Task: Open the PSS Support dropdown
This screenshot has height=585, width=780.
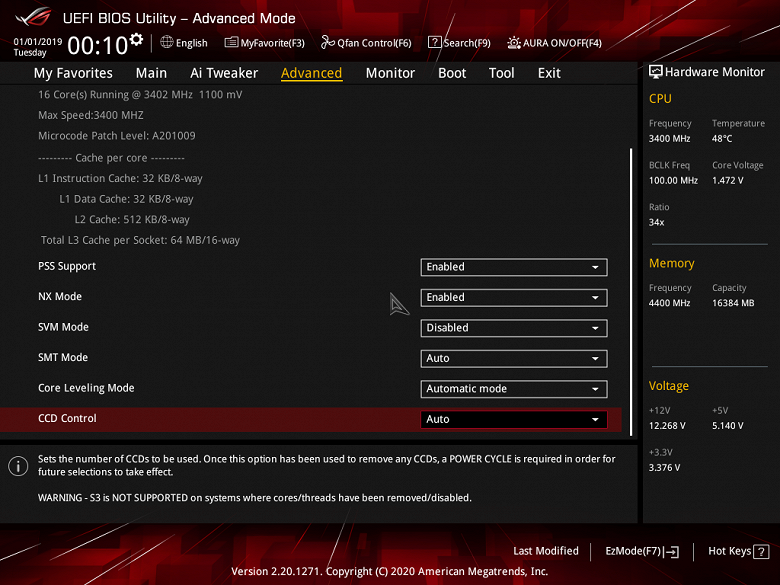Action: [x=514, y=267]
